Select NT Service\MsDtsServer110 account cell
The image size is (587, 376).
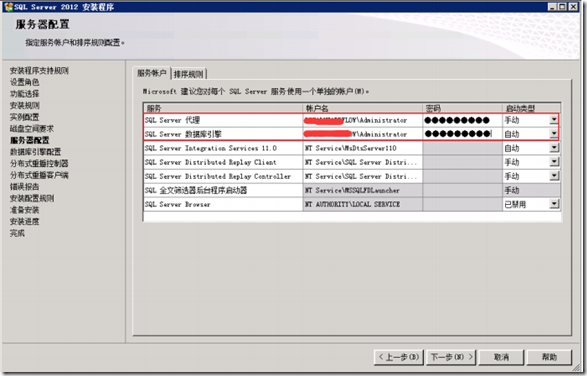pyautogui.click(x=363, y=148)
